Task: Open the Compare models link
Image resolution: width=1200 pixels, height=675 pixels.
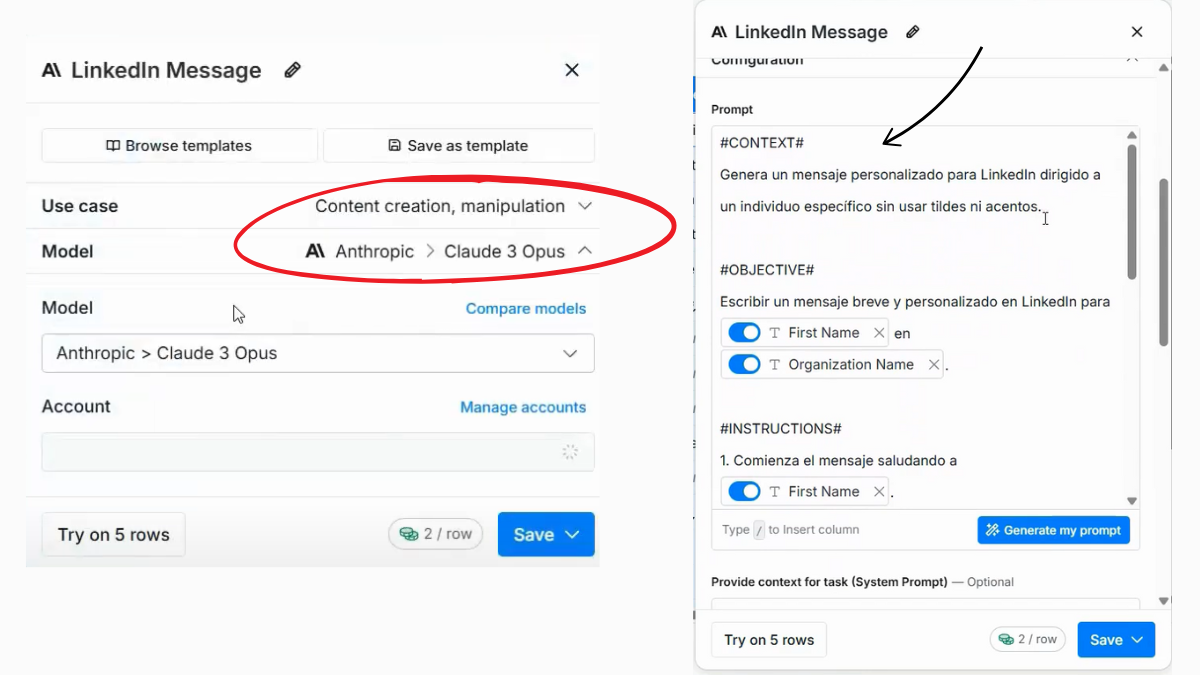Action: (526, 308)
